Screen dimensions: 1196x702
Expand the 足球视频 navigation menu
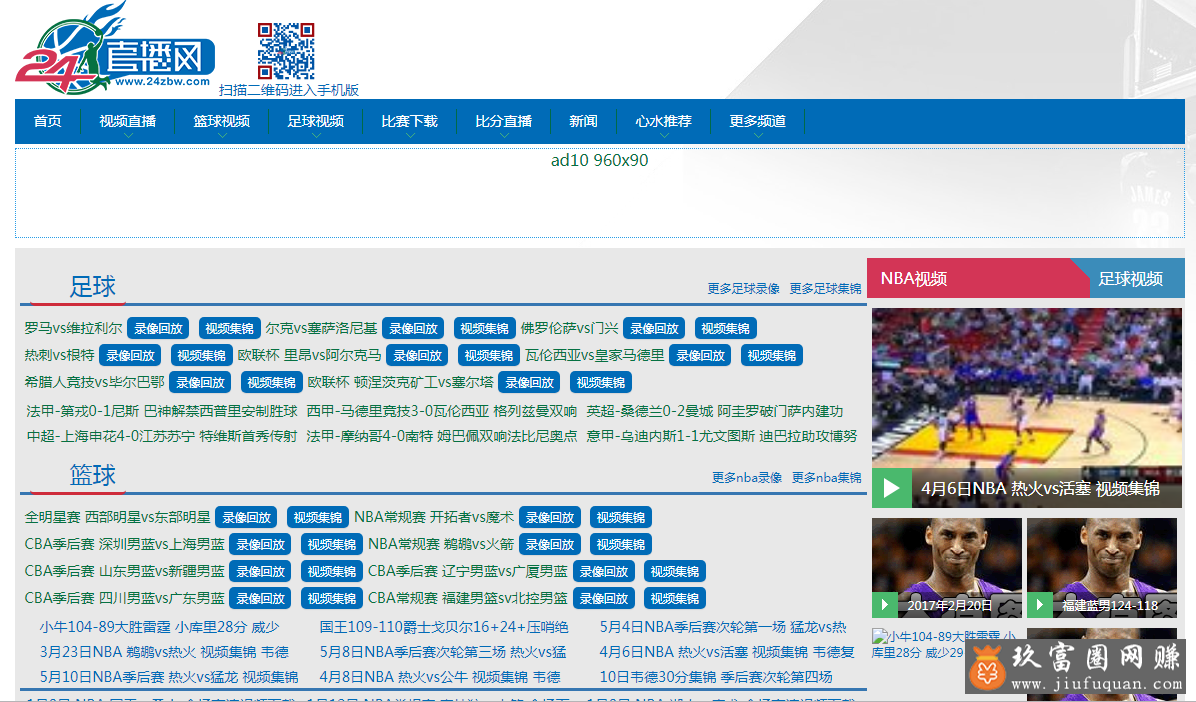[x=316, y=121]
